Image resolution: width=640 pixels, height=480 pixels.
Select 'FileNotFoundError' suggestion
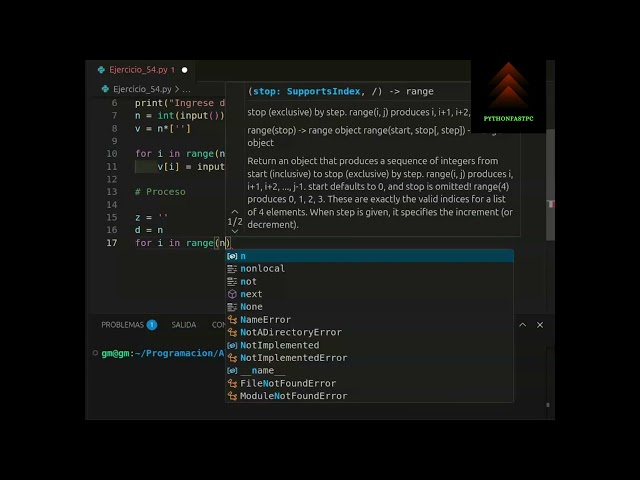369,383
